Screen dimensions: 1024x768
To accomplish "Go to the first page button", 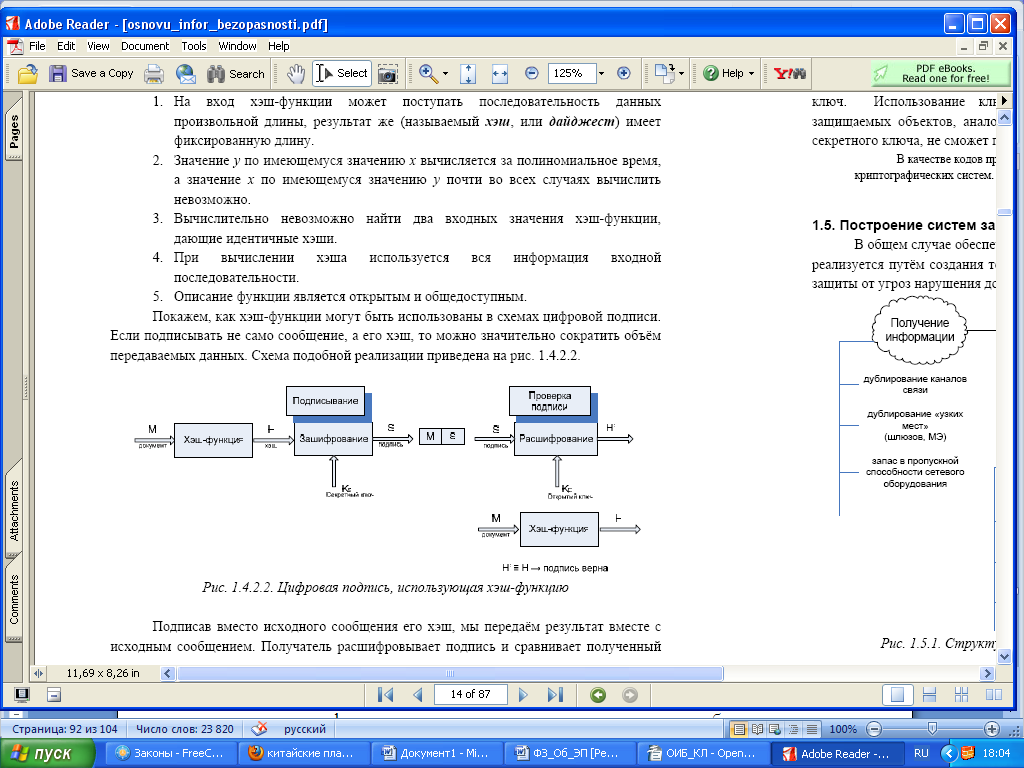I will pos(385,694).
